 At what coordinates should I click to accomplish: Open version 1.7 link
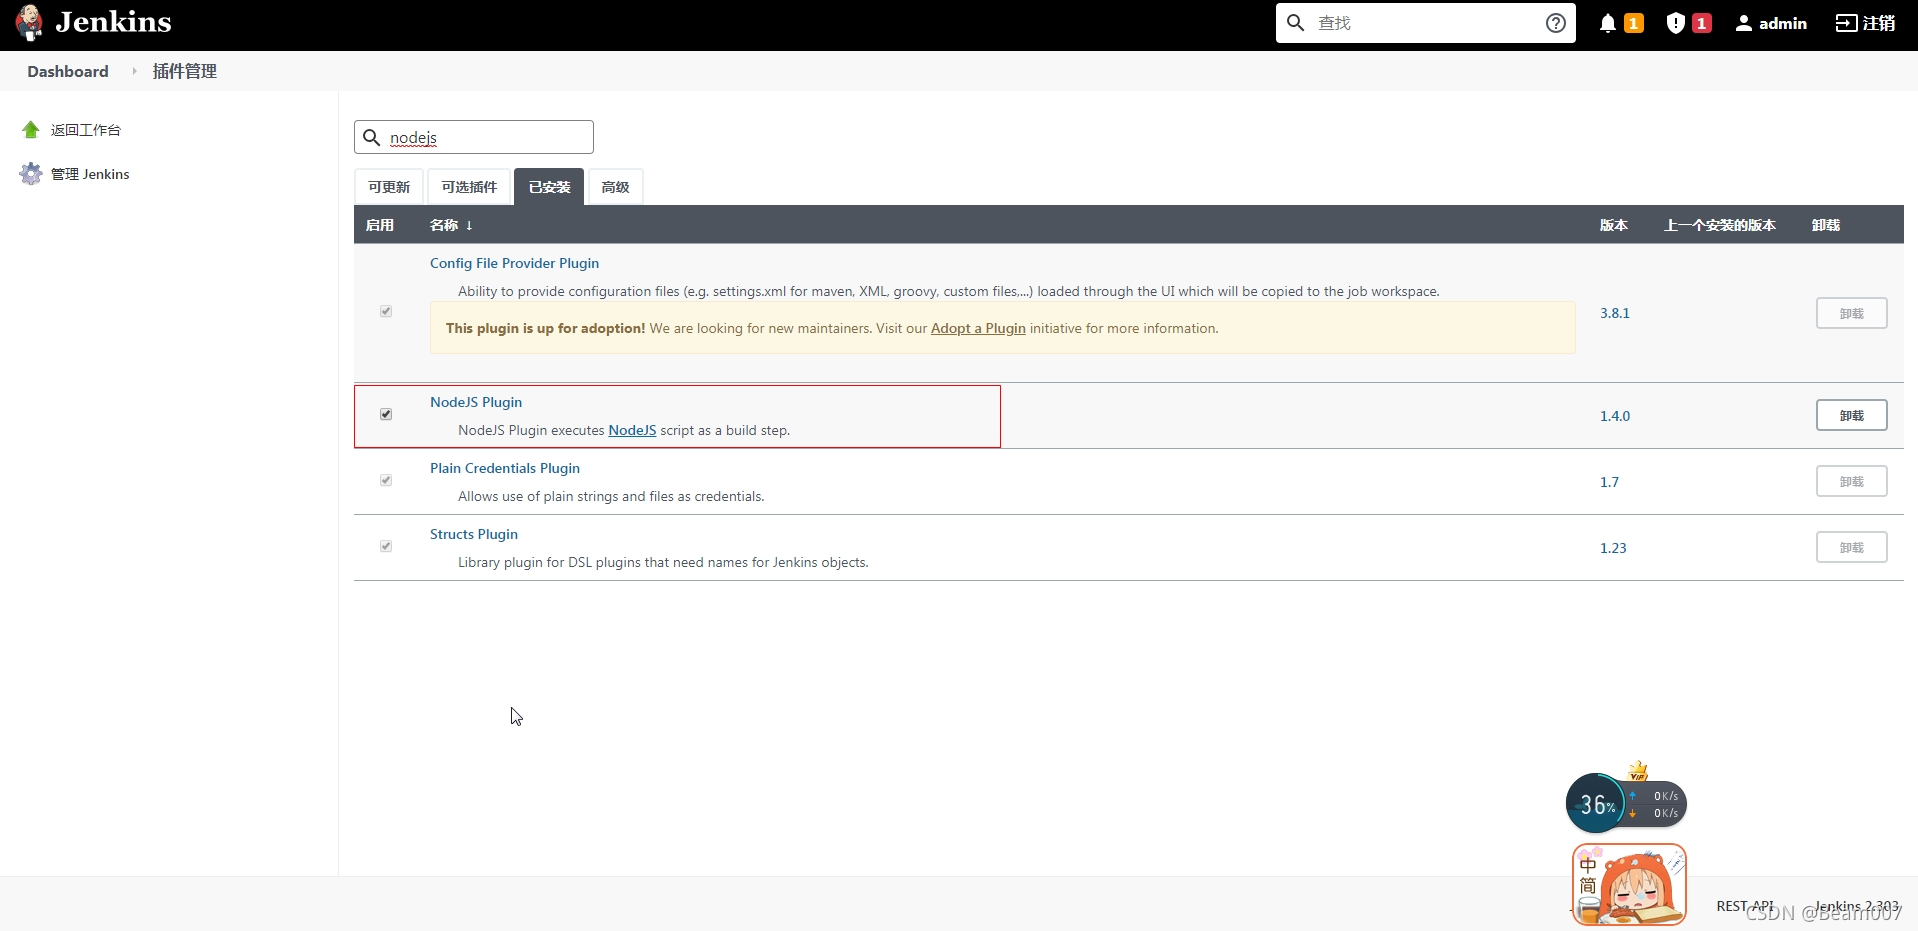click(x=1609, y=482)
